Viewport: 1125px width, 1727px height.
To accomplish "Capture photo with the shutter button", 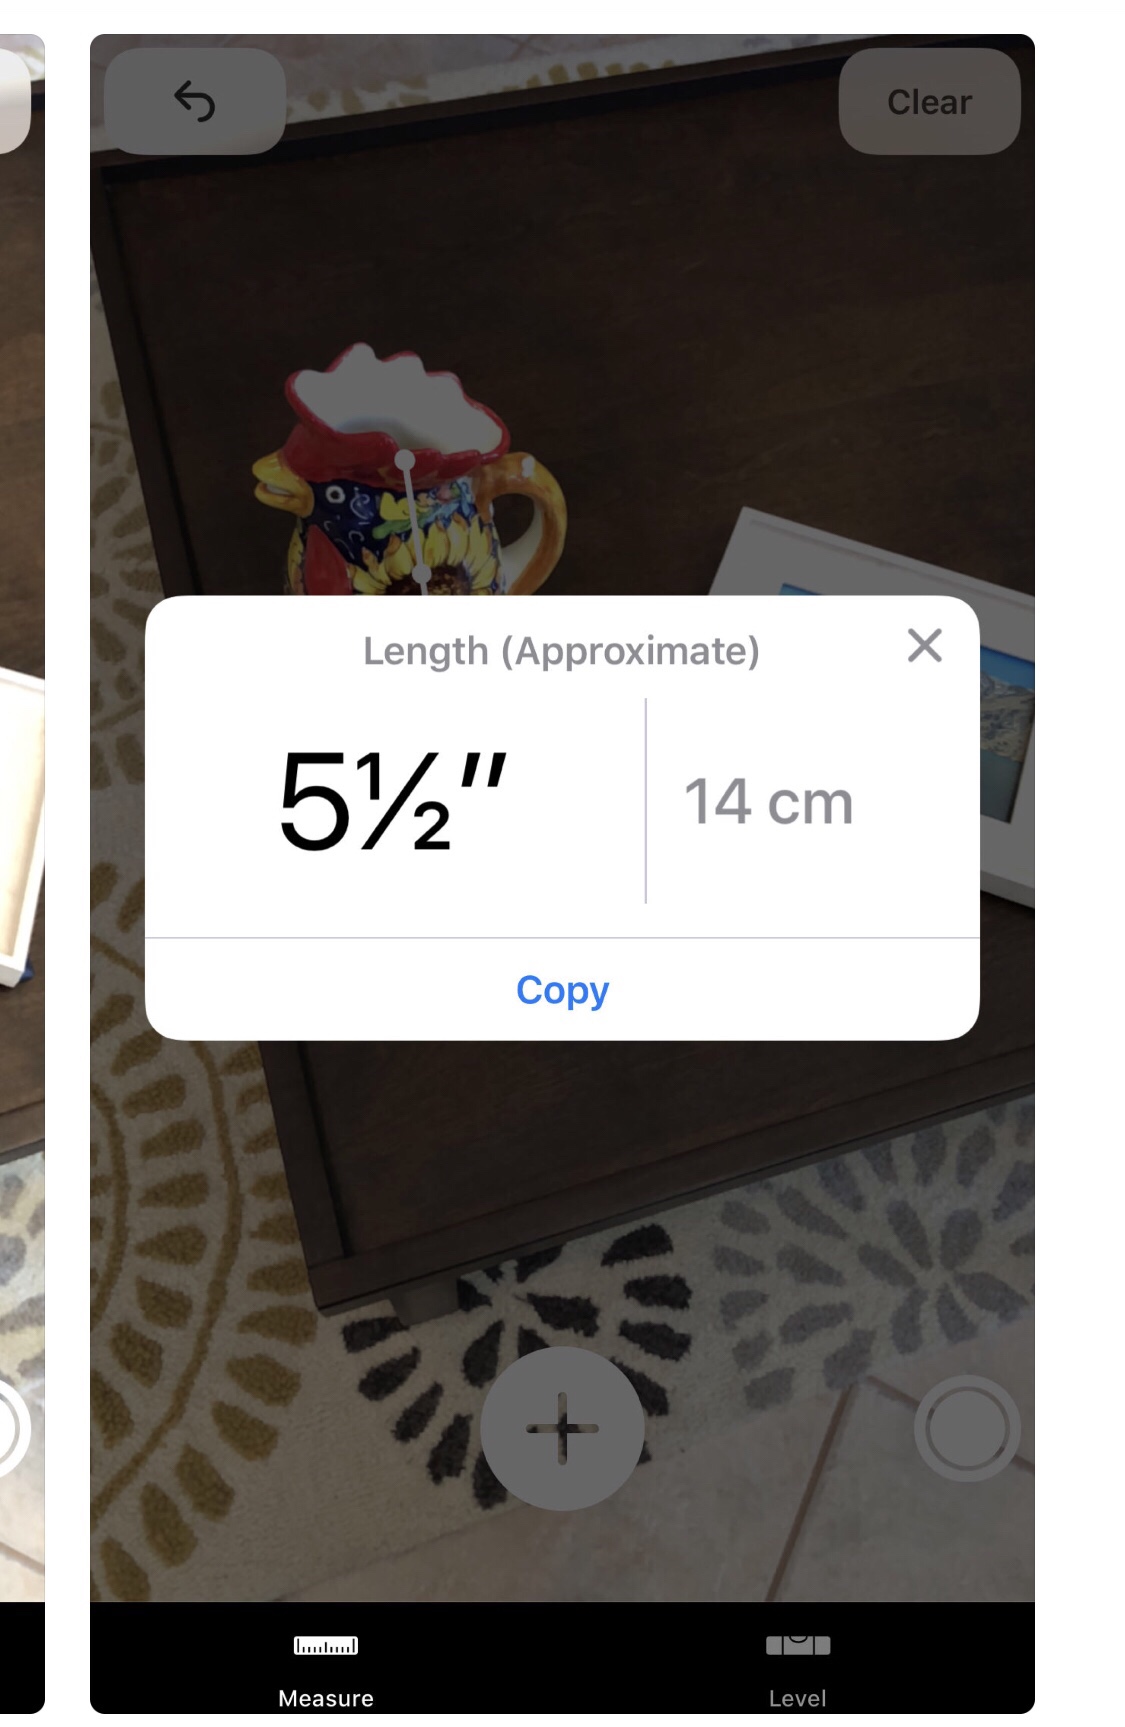I will coord(967,1428).
